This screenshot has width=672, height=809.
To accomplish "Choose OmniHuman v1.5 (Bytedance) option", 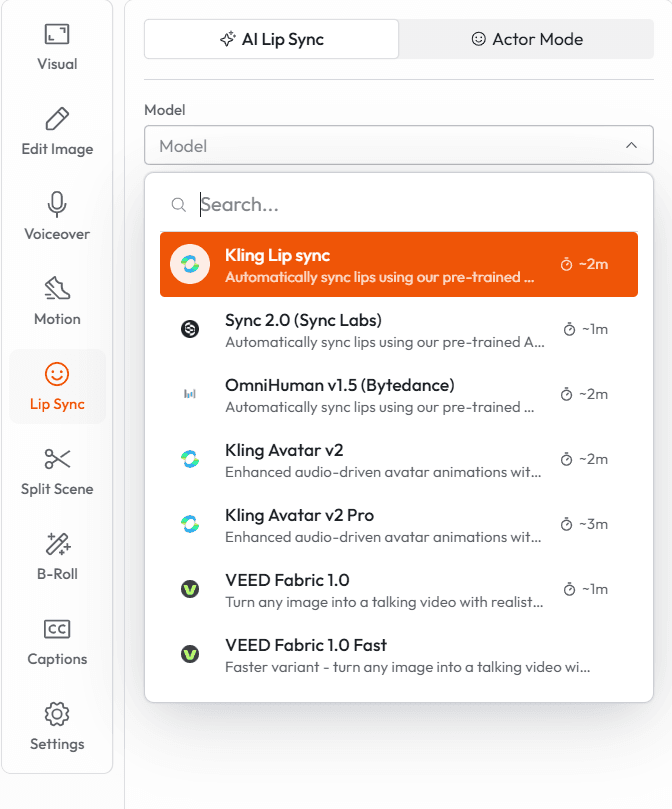I will [399, 394].
